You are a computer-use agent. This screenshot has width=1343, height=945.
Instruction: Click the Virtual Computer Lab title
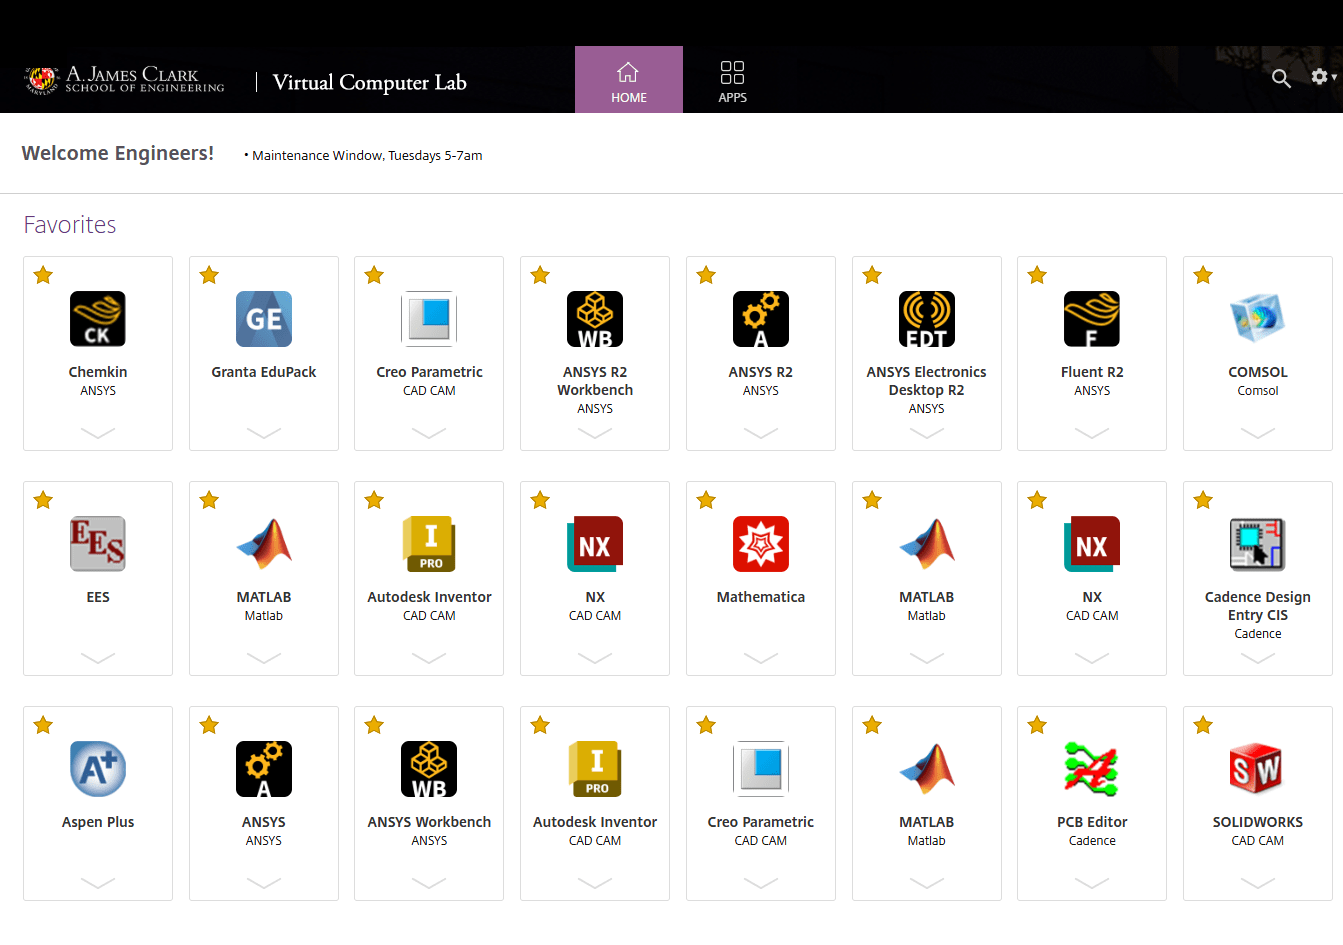[x=368, y=83]
